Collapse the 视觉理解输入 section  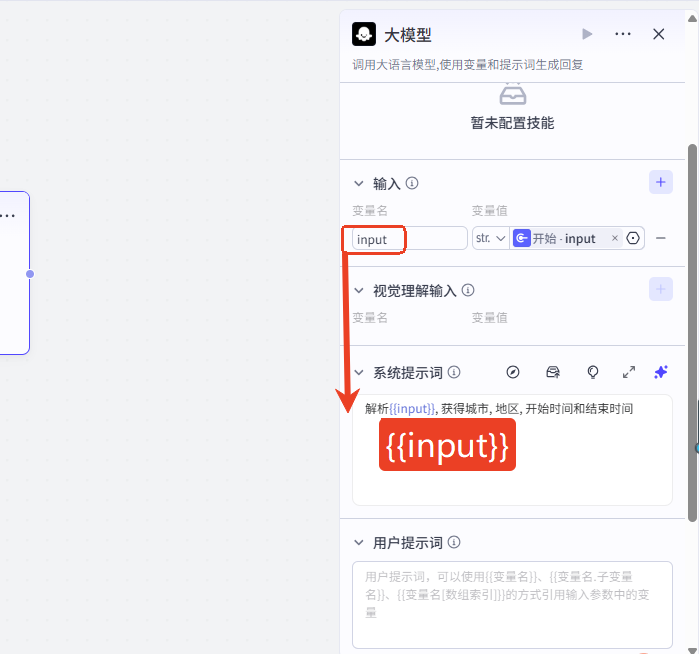359,291
